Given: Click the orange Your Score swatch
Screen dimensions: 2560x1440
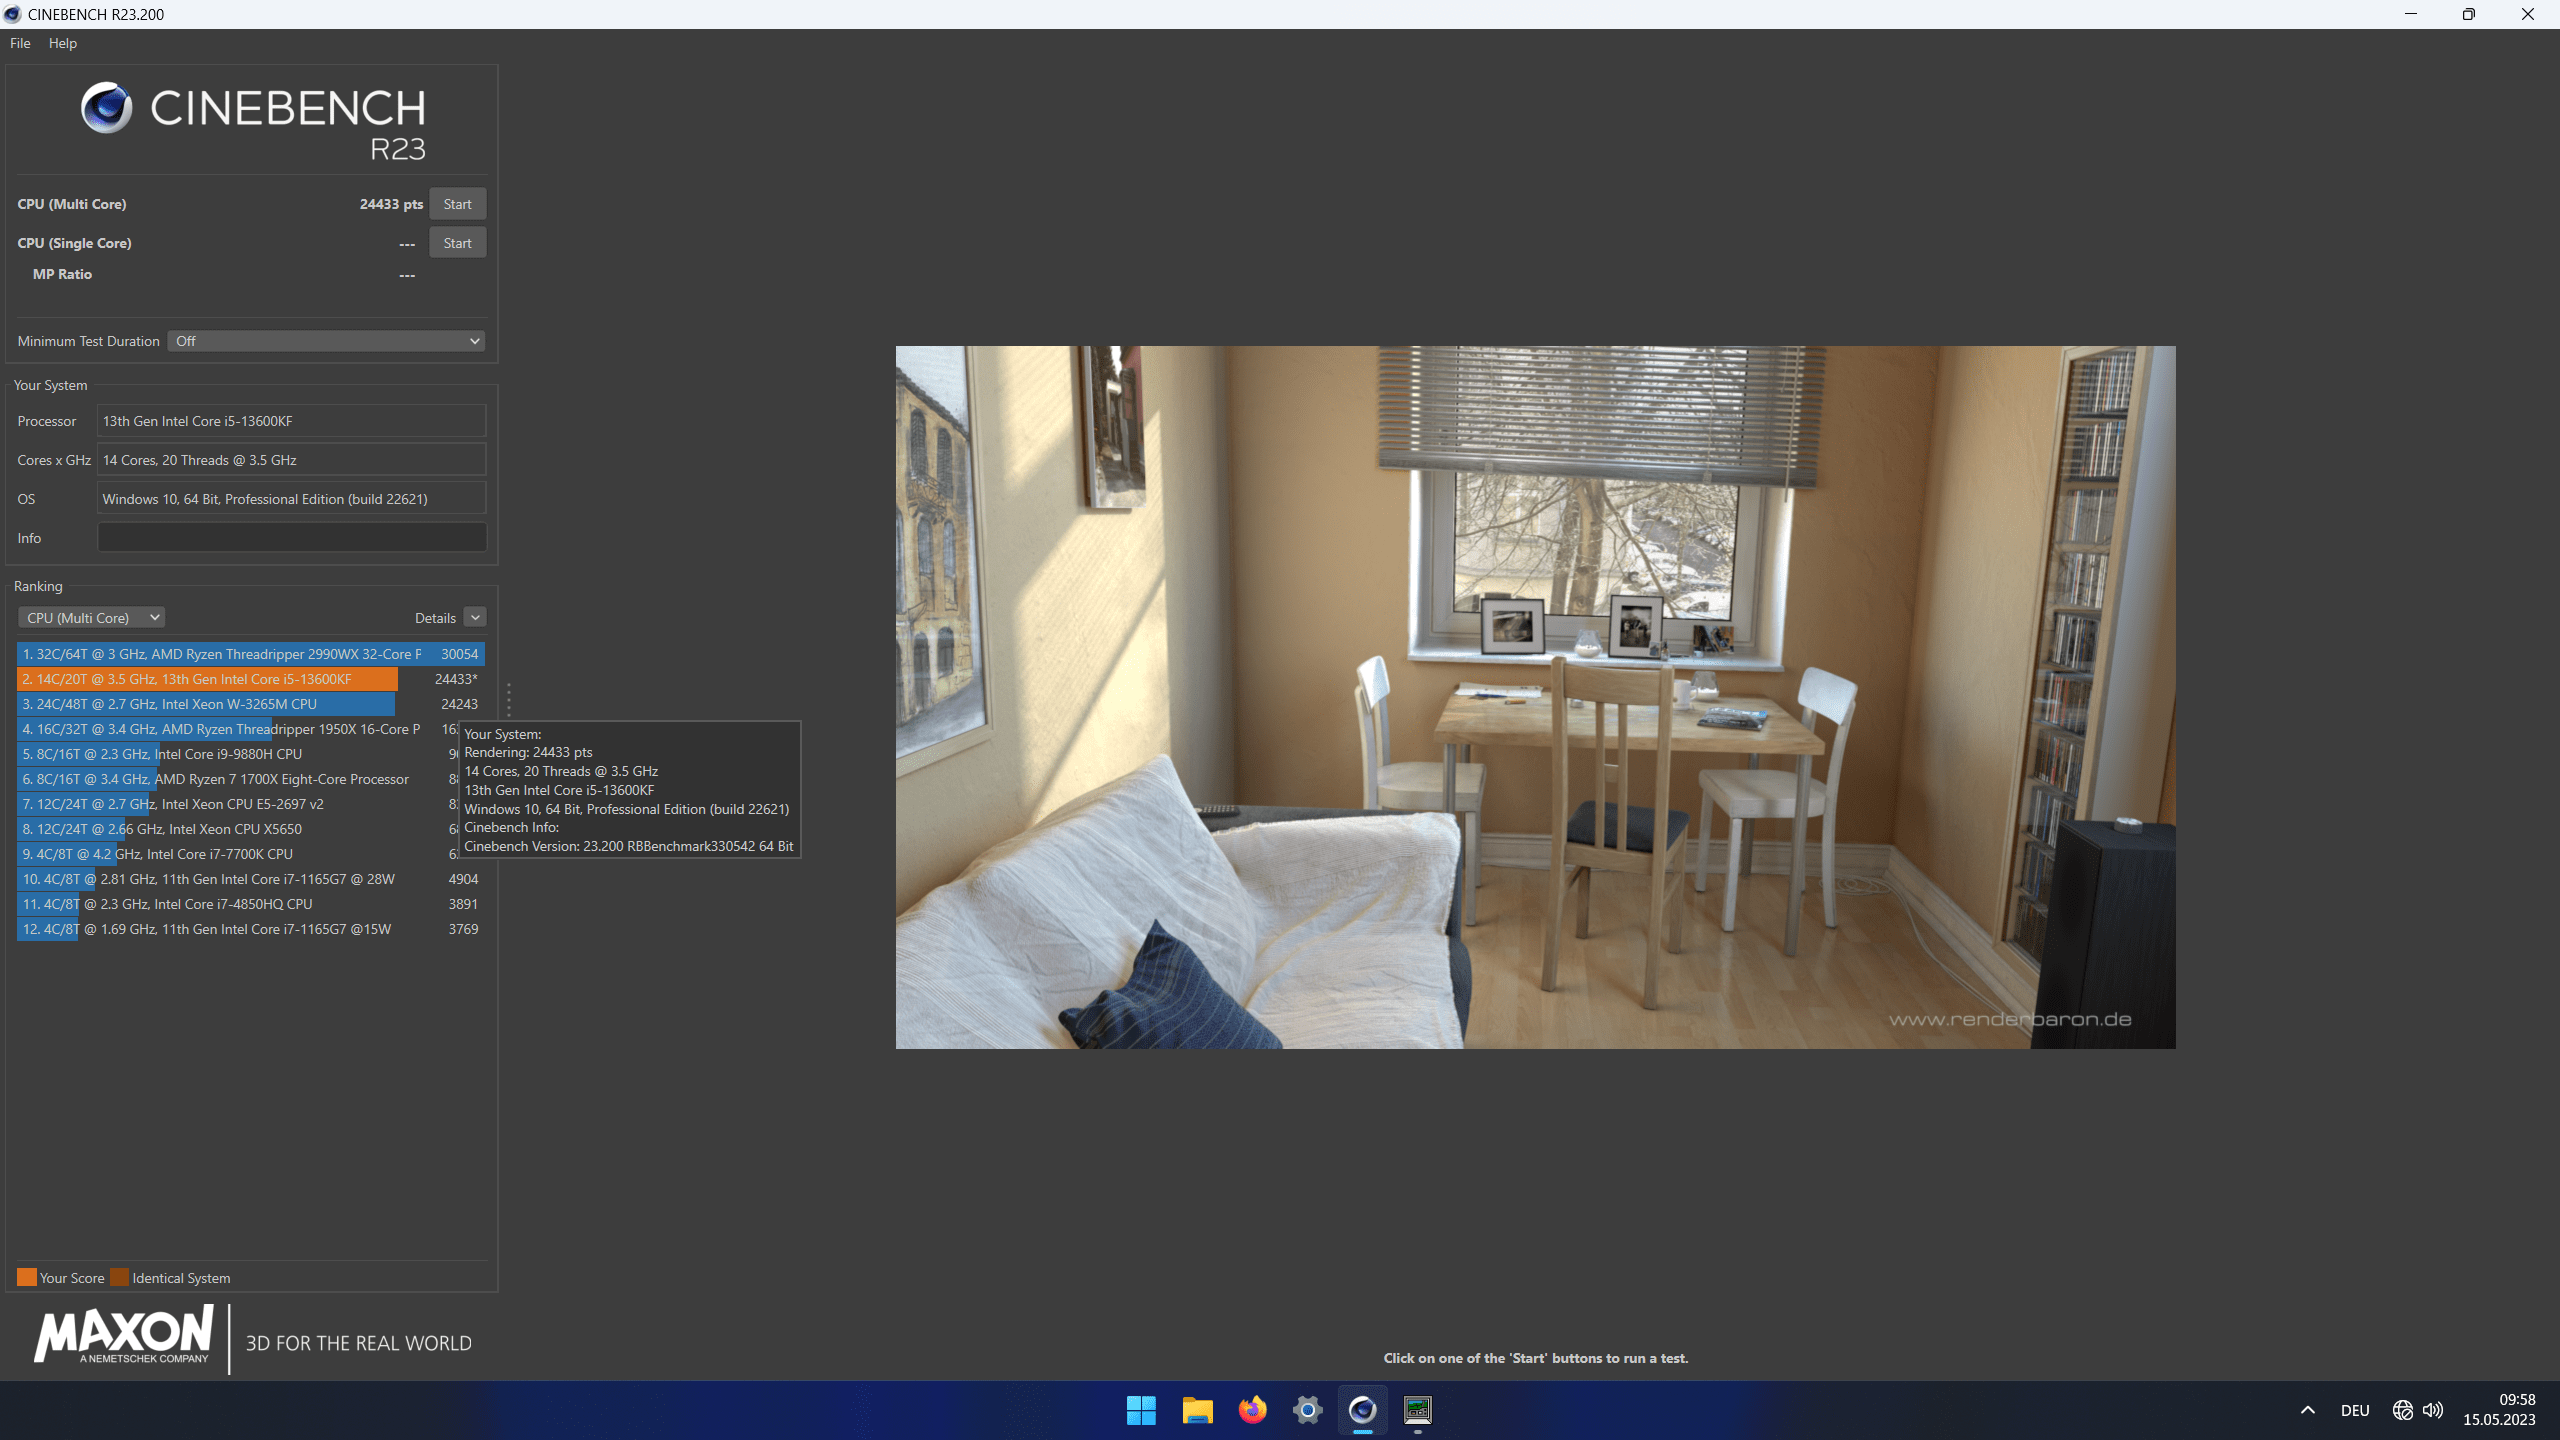Looking at the screenshot, I should [27, 1277].
